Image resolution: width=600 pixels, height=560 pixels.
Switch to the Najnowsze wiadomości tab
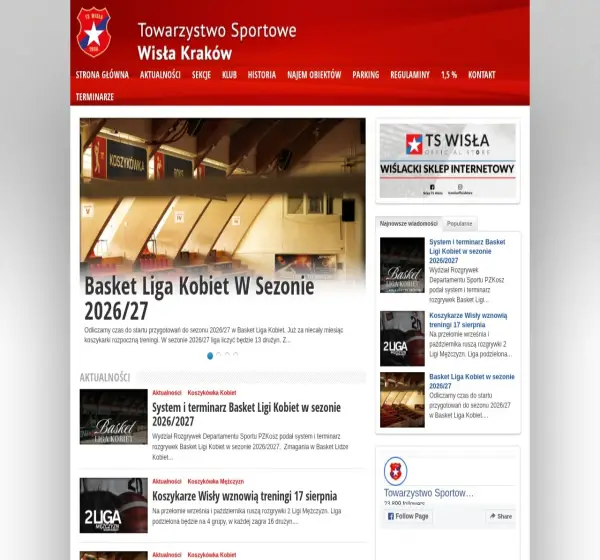[x=408, y=224]
